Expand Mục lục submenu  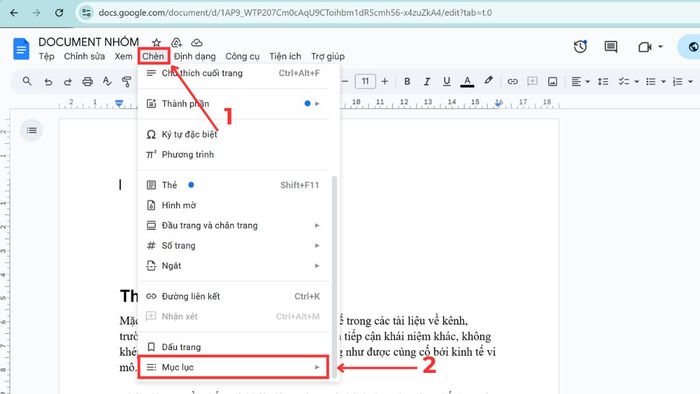(233, 367)
